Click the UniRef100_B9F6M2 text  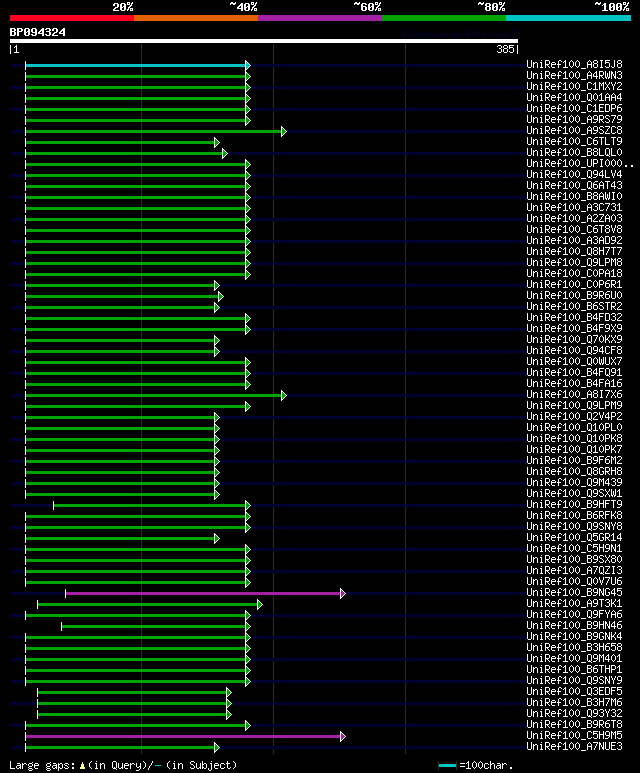coord(574,460)
